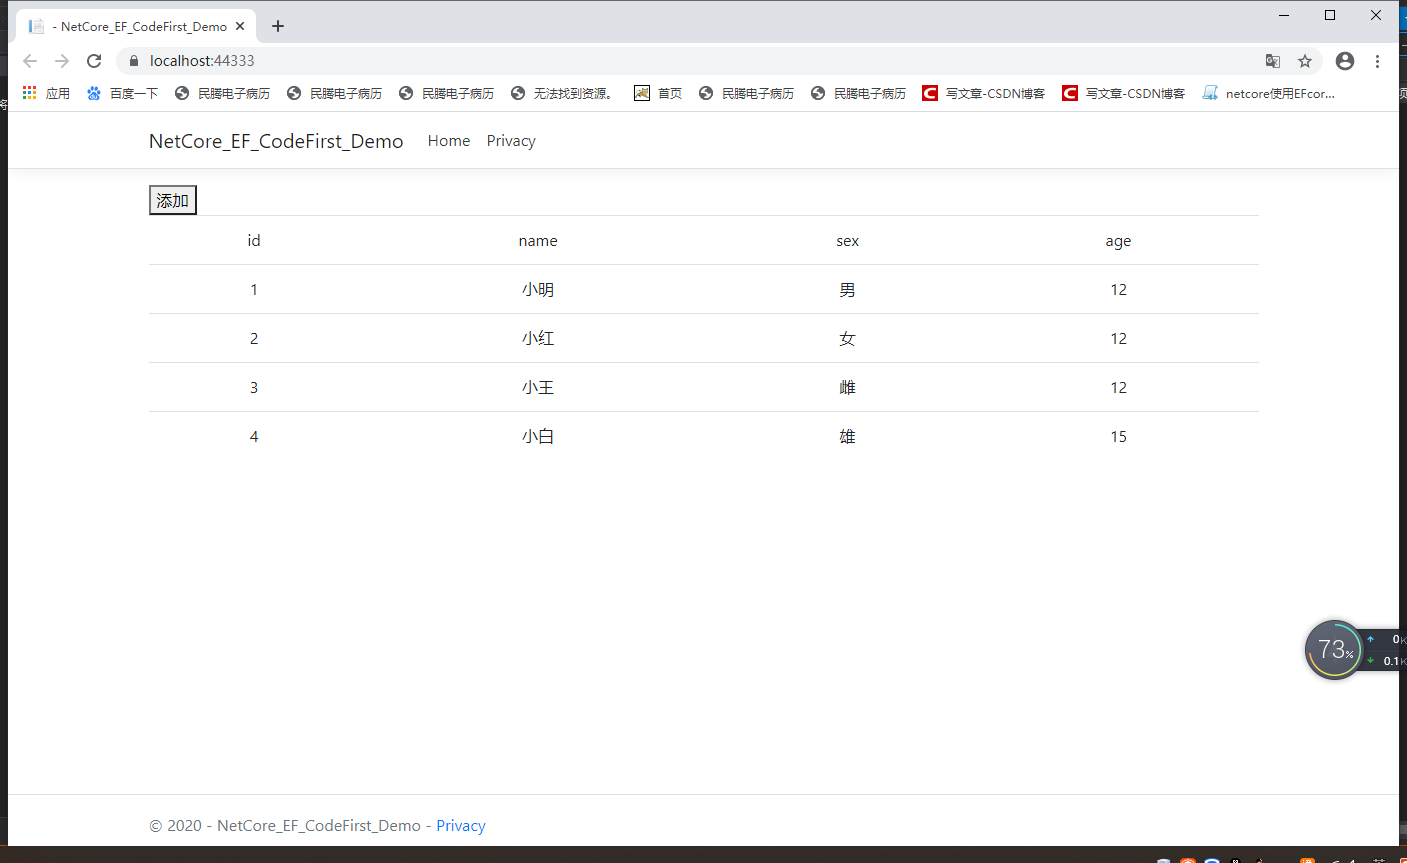Toggle the bookmark star for this page
Screen dimensions: 1407x863
[1305, 61]
